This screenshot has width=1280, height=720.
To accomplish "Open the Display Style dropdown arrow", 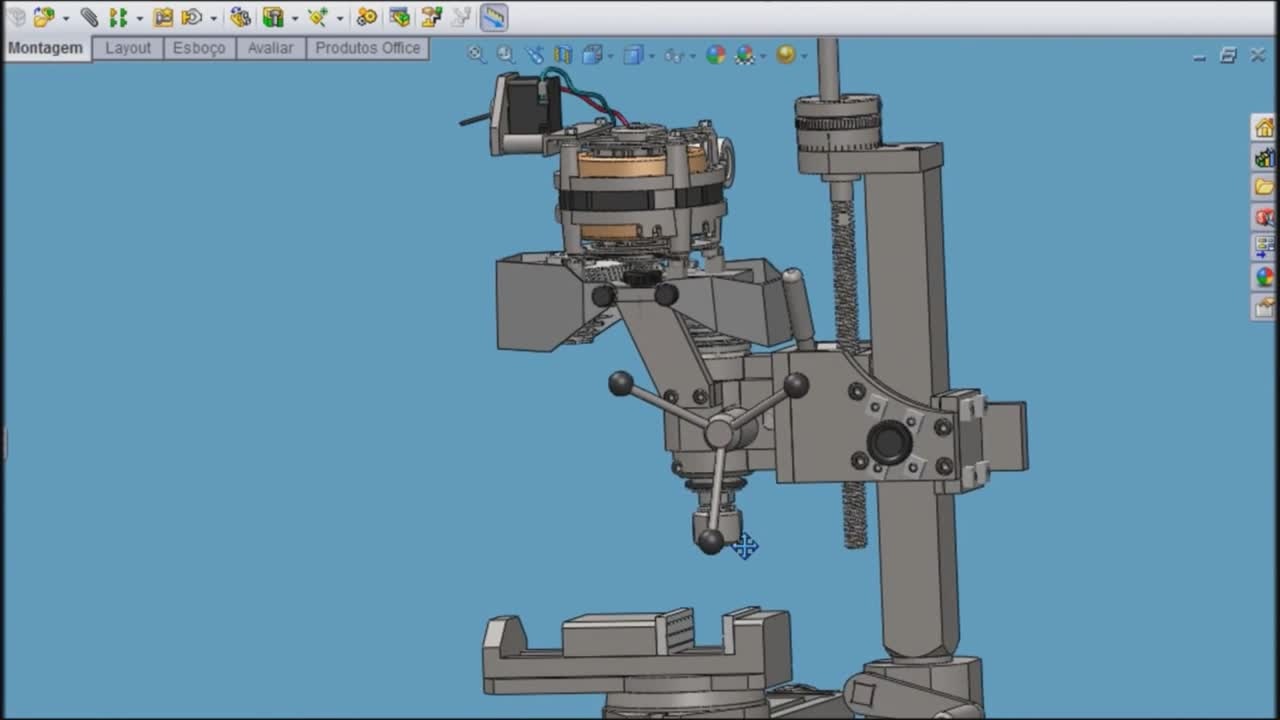I will 651,56.
